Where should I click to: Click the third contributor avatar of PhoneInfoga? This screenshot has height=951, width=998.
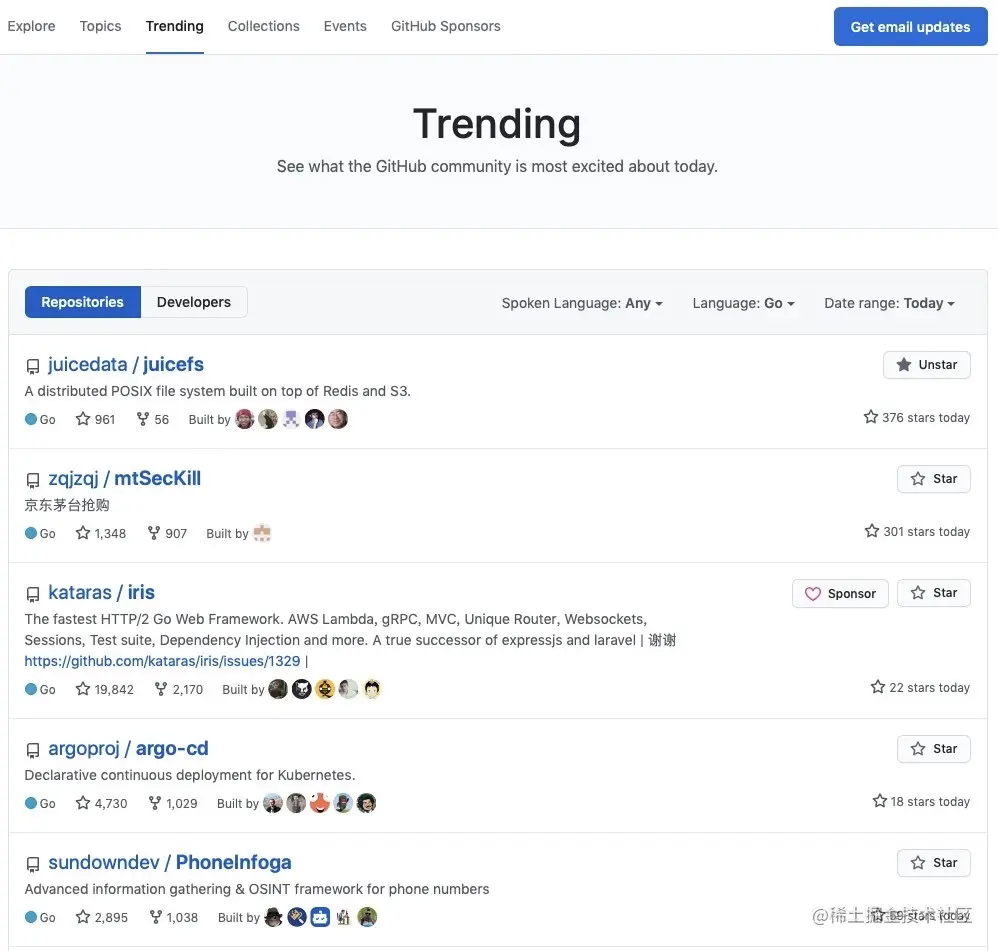pos(320,917)
